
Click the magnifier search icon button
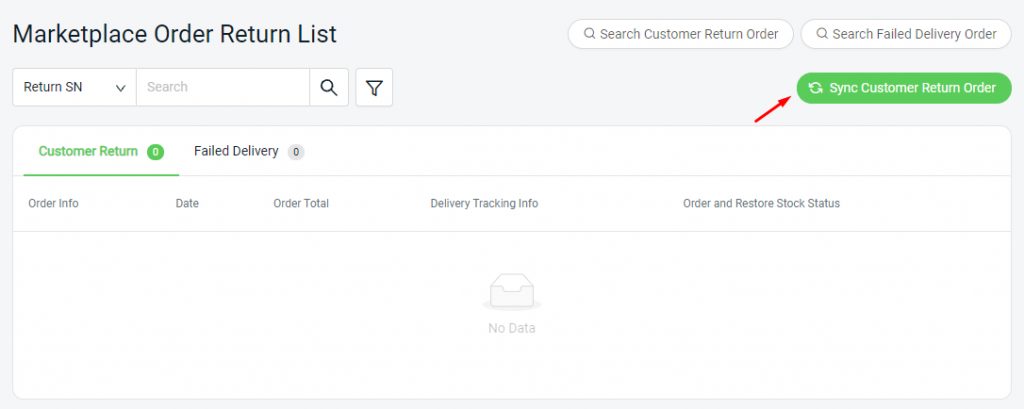(x=328, y=87)
